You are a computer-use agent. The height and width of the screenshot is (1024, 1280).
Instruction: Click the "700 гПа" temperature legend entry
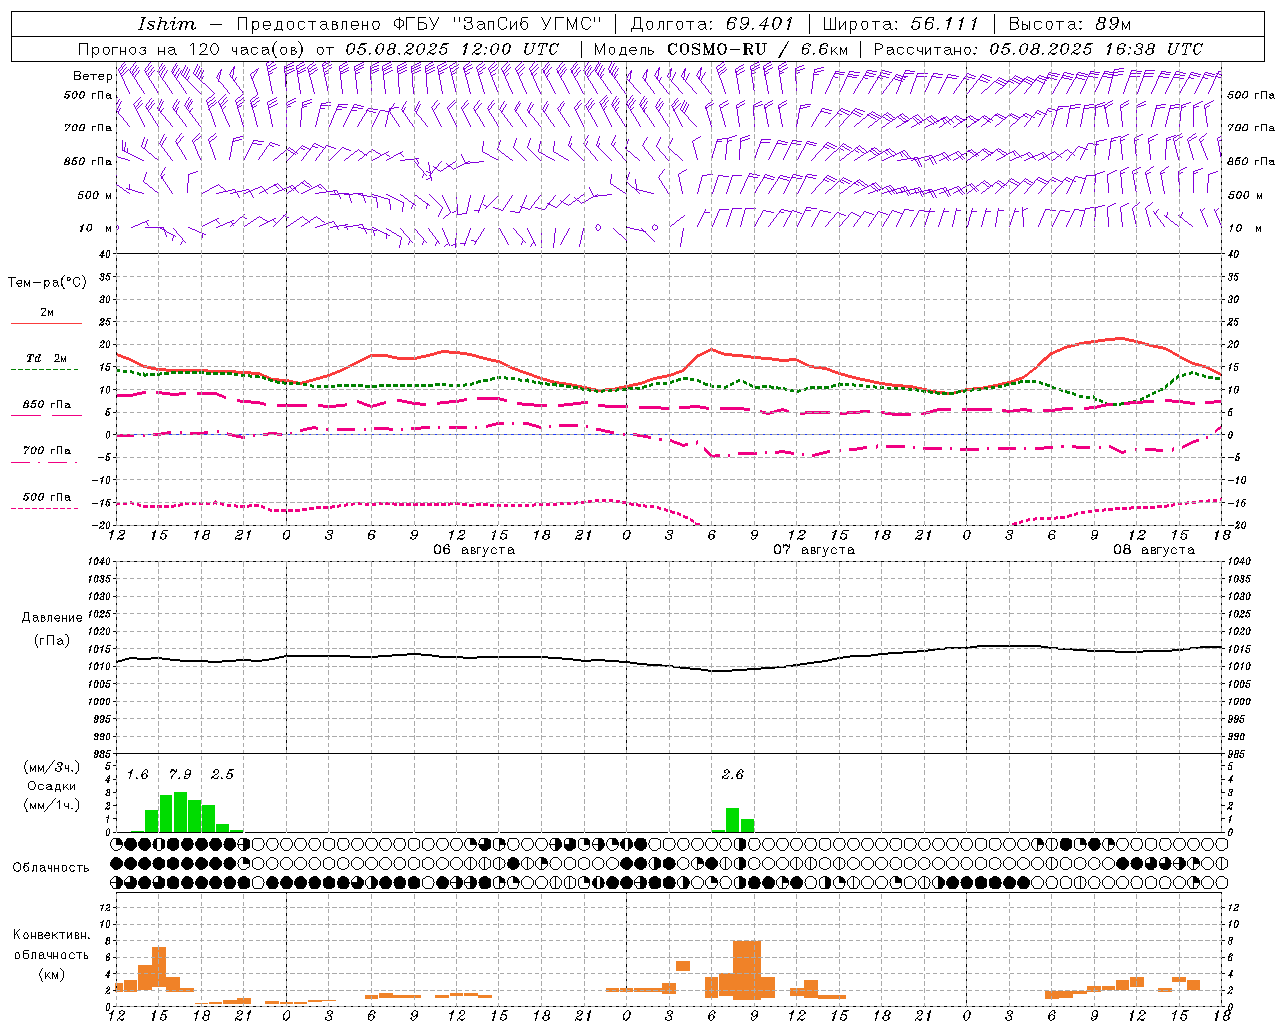coord(47,450)
